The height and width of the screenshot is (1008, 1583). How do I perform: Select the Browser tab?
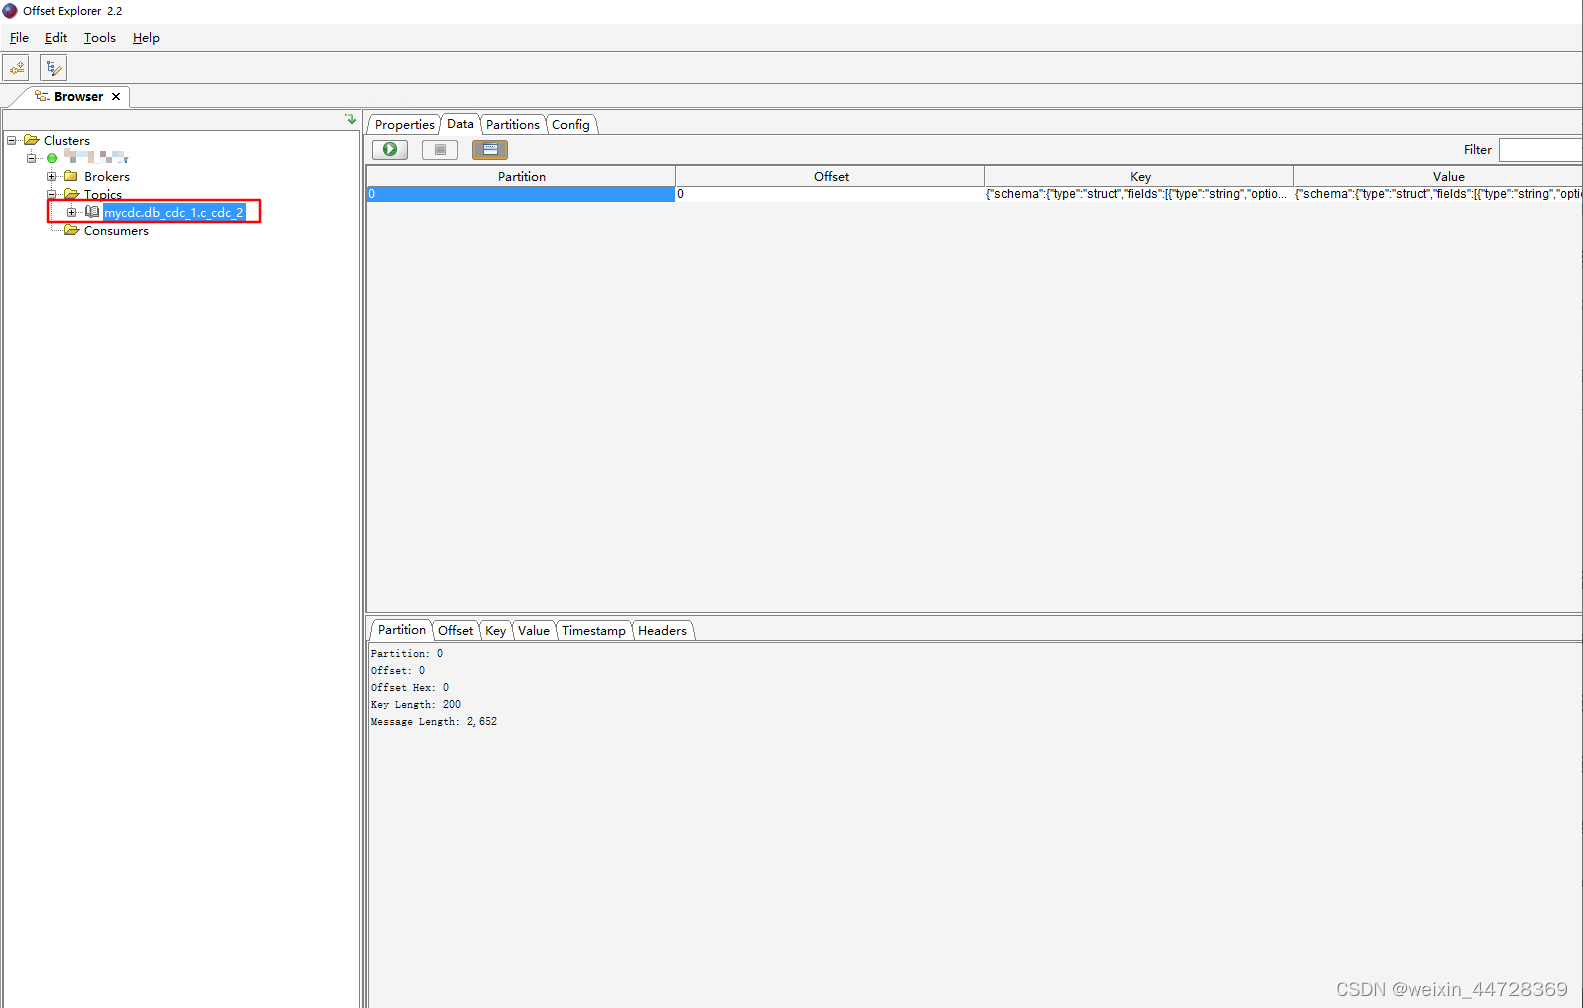tap(78, 97)
